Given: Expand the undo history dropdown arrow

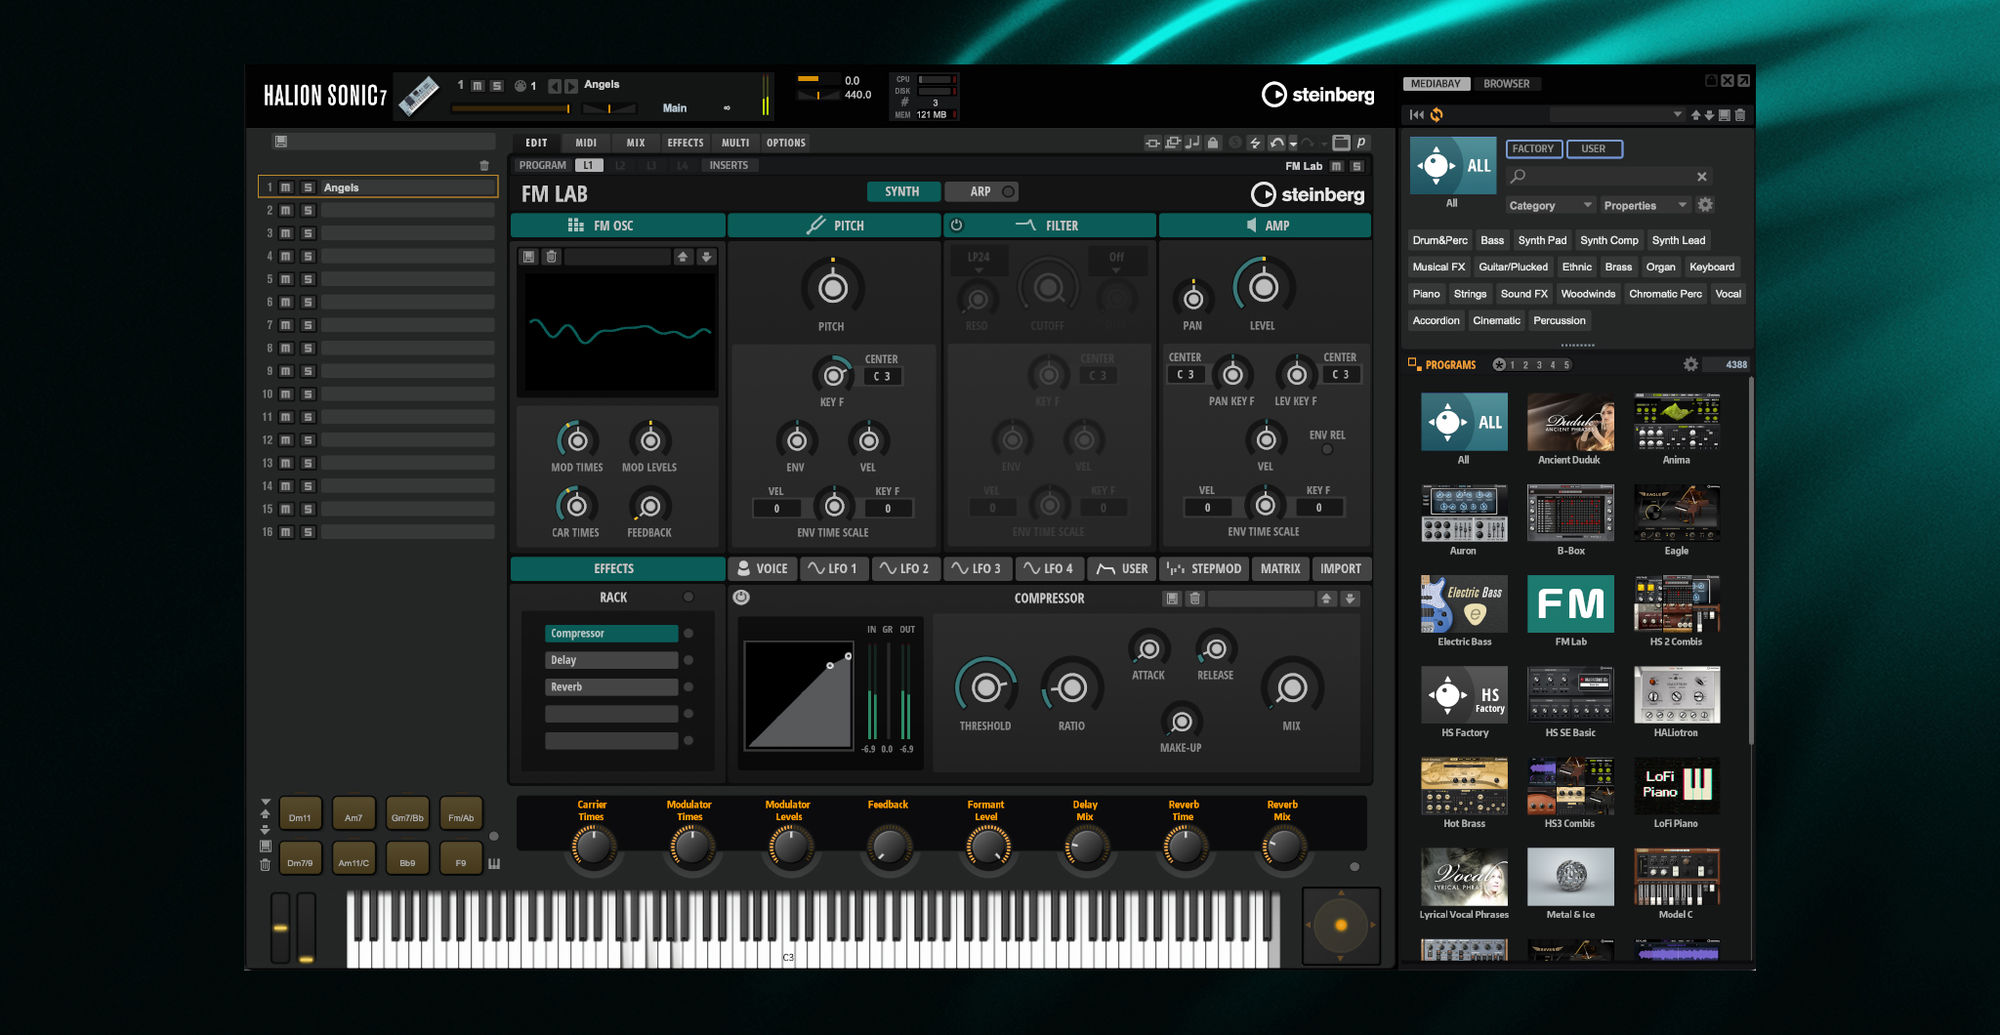Looking at the screenshot, I should click(1293, 144).
